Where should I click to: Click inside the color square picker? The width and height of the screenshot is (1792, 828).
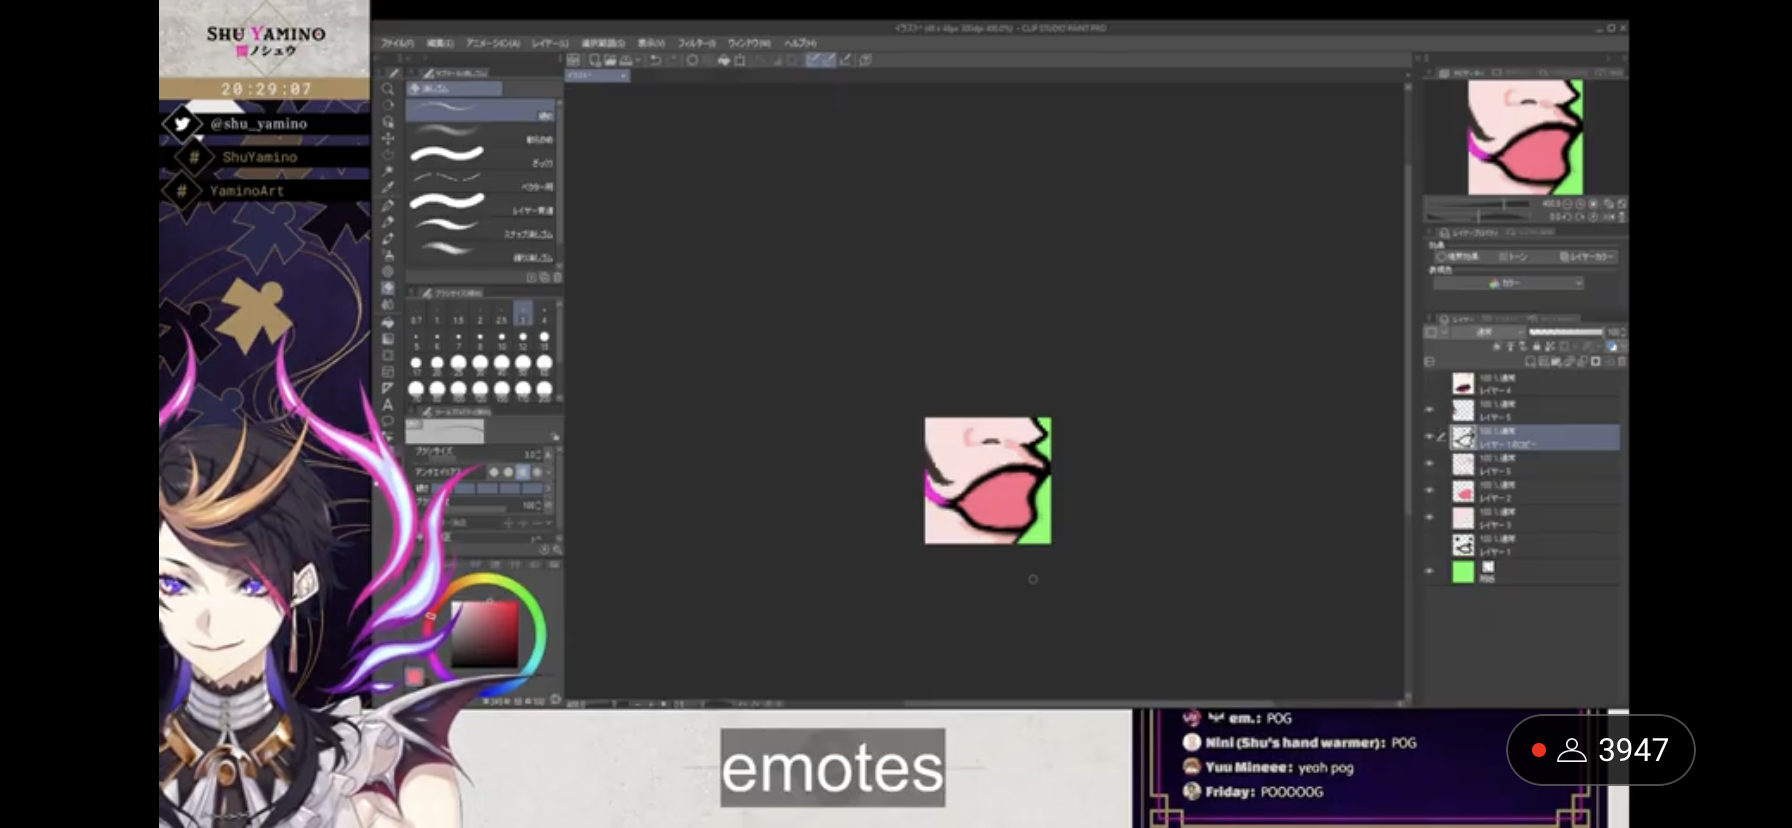click(x=485, y=634)
